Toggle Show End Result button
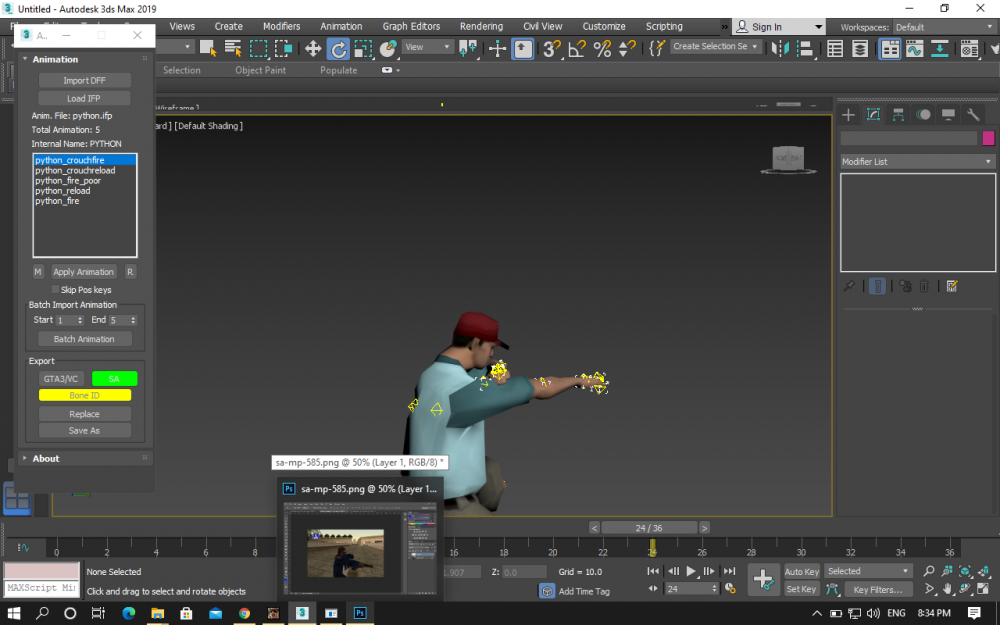This screenshot has height=625, width=1000. [878, 286]
